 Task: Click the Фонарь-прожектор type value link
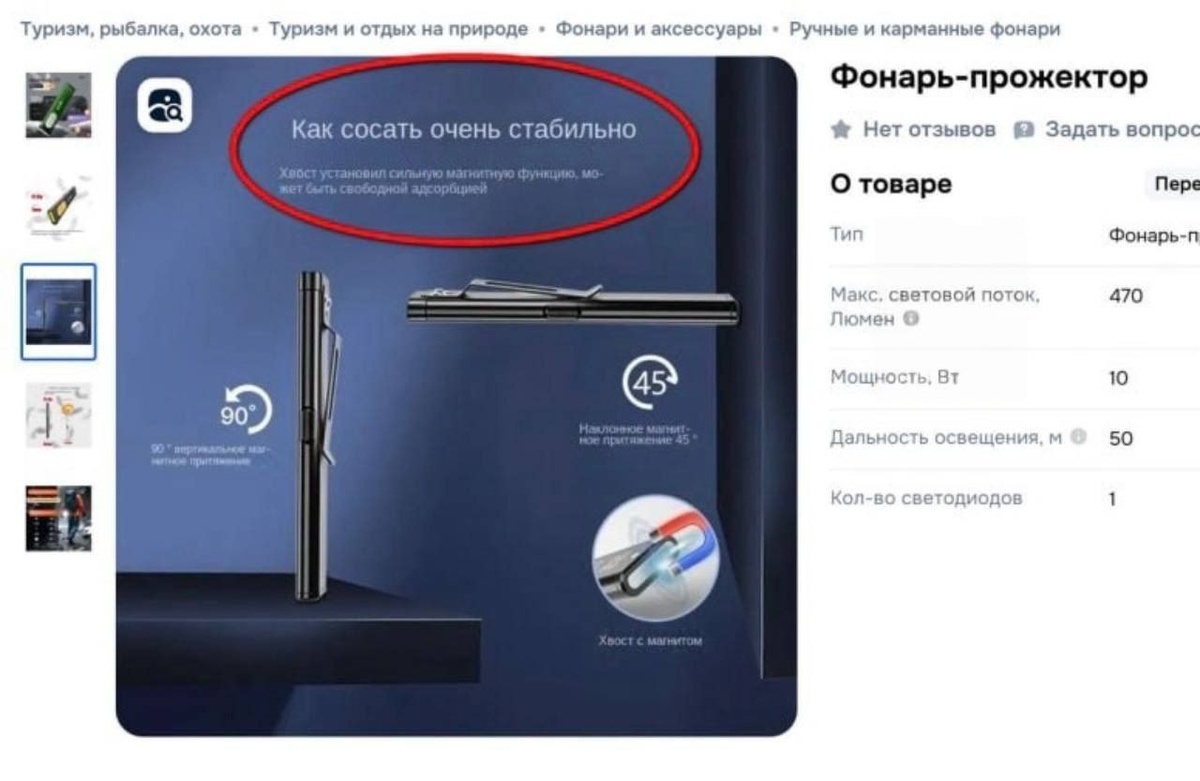pos(1154,236)
